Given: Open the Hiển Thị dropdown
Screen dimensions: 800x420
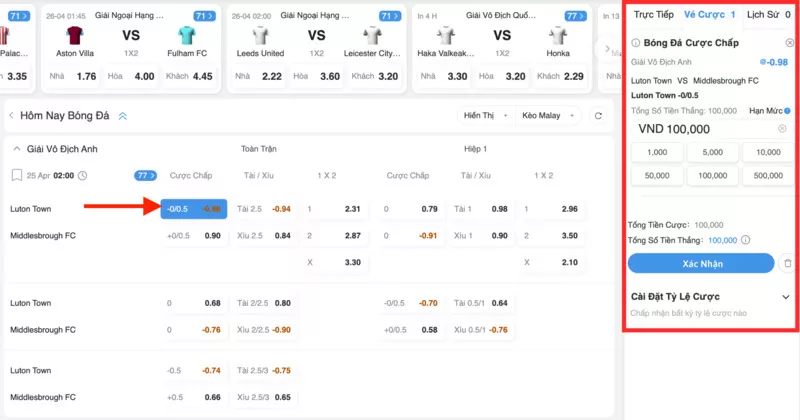Looking at the screenshot, I should pyautogui.click(x=486, y=116).
